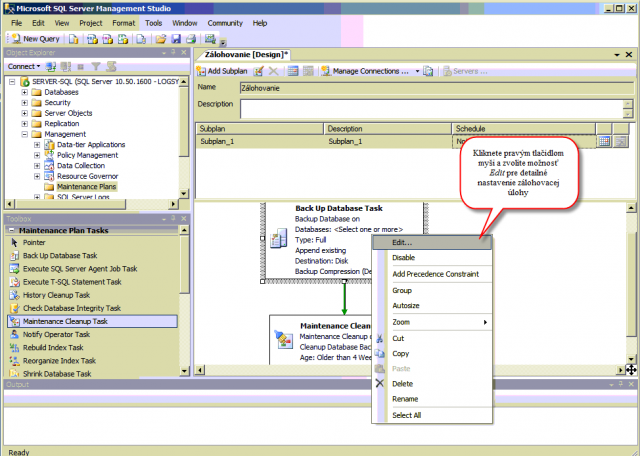Open the arrow next to Manage Connections

(x=417, y=71)
